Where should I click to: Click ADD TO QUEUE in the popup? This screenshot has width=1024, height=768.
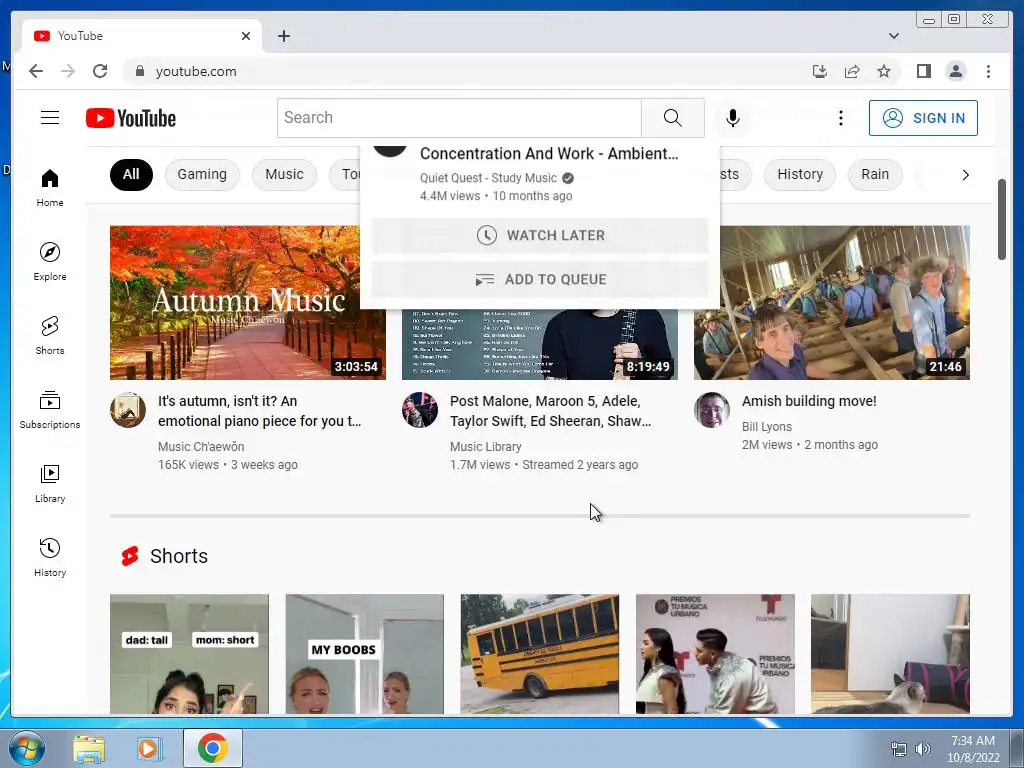point(540,280)
